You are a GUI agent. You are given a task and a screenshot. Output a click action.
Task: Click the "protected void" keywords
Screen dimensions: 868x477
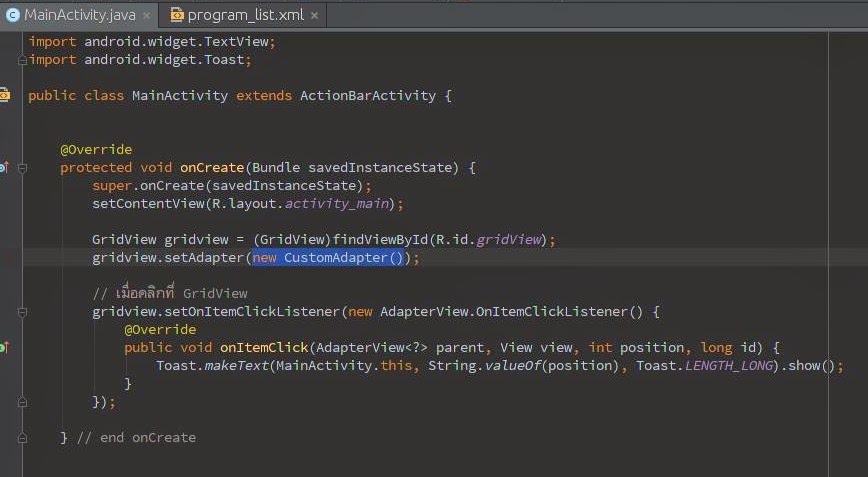click(116, 168)
